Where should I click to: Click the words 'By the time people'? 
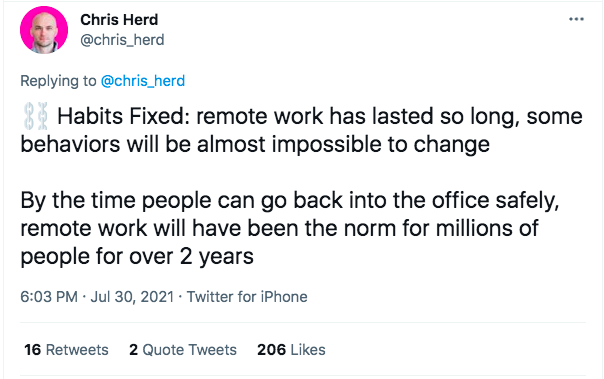pos(116,201)
